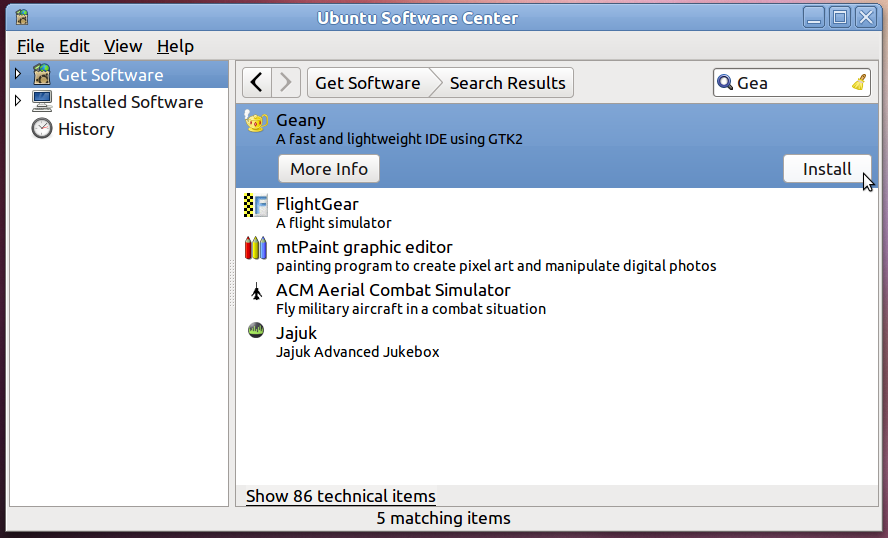This screenshot has height=538, width=888.
Task: Go back using the left arrow button
Action: [x=257, y=83]
